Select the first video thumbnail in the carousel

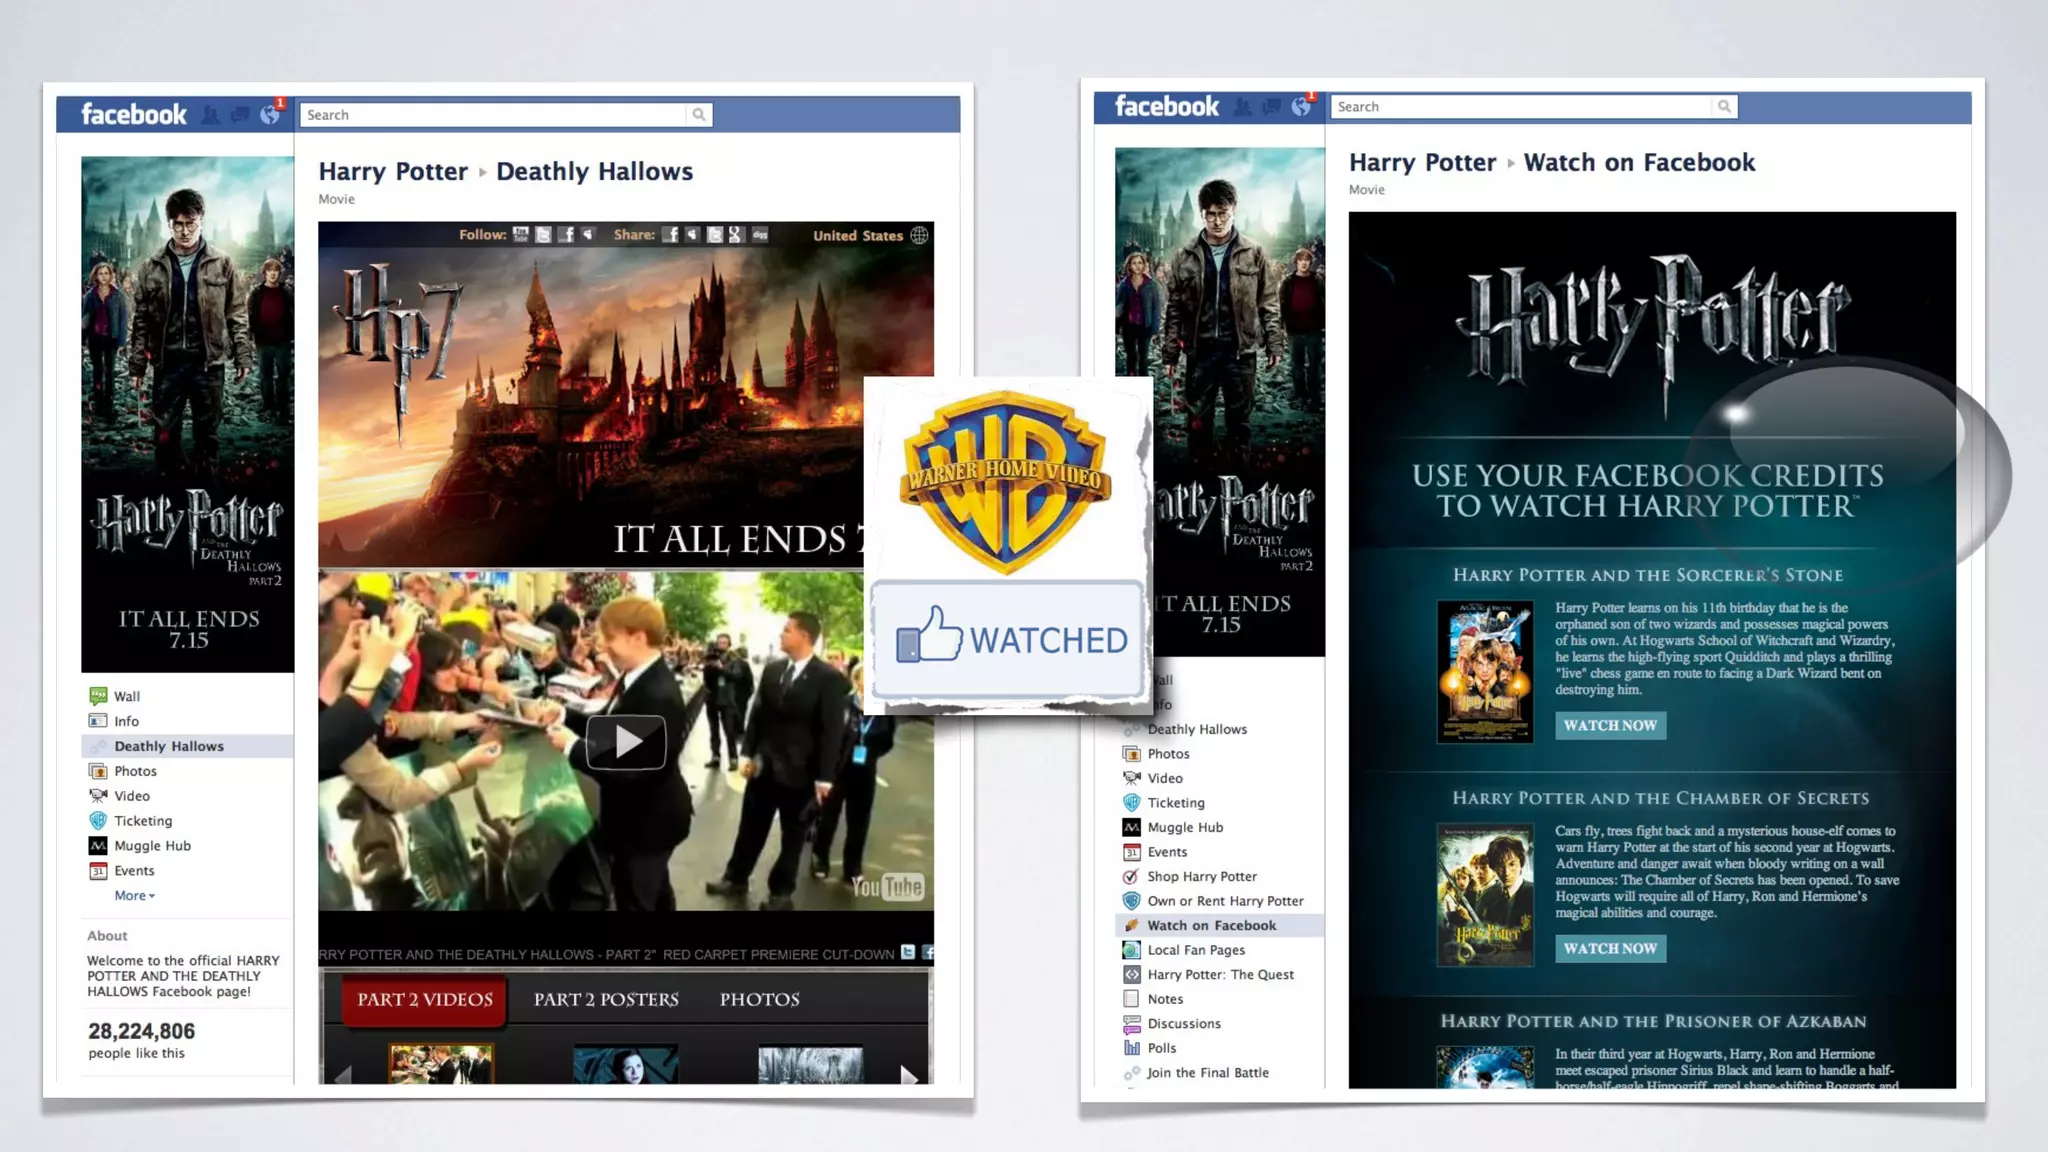coord(441,1065)
